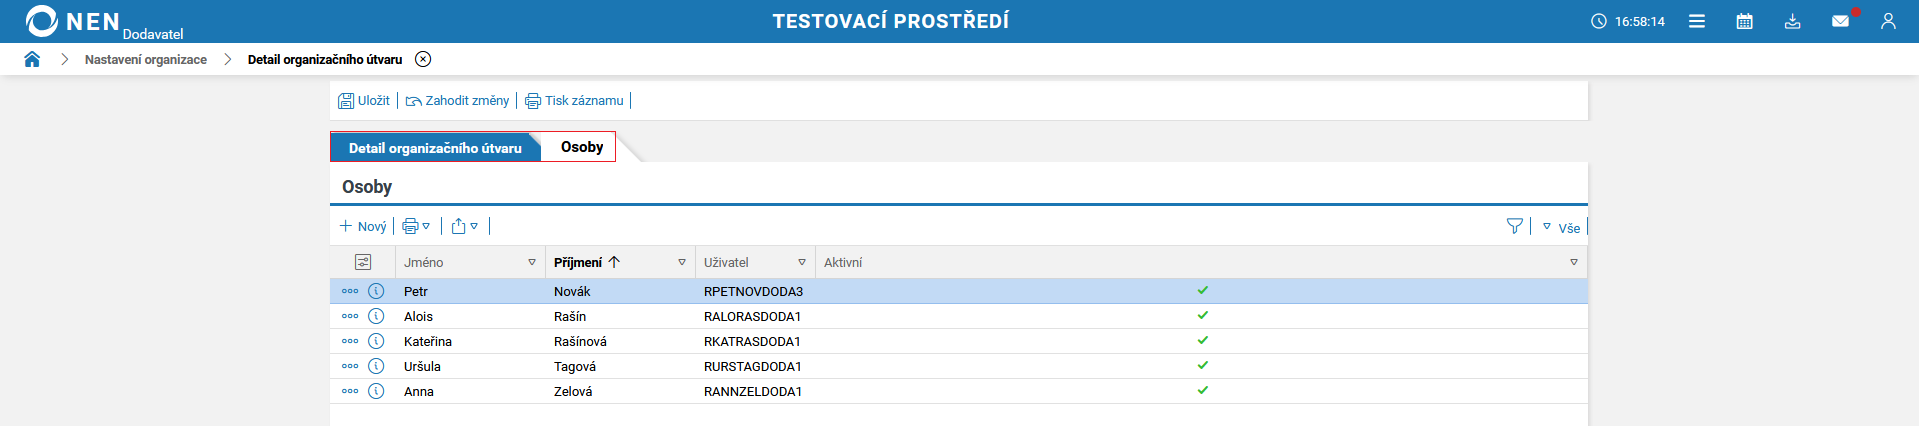This screenshot has height=426, width=1919.
Task: Open the download tray icon
Action: click(x=1792, y=21)
